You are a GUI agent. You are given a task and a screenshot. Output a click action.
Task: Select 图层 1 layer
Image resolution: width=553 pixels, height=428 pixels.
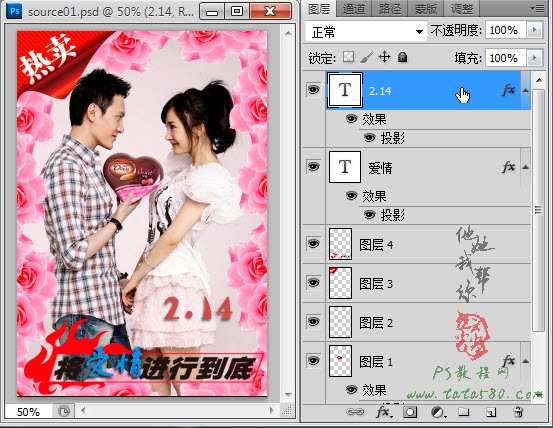click(x=428, y=361)
